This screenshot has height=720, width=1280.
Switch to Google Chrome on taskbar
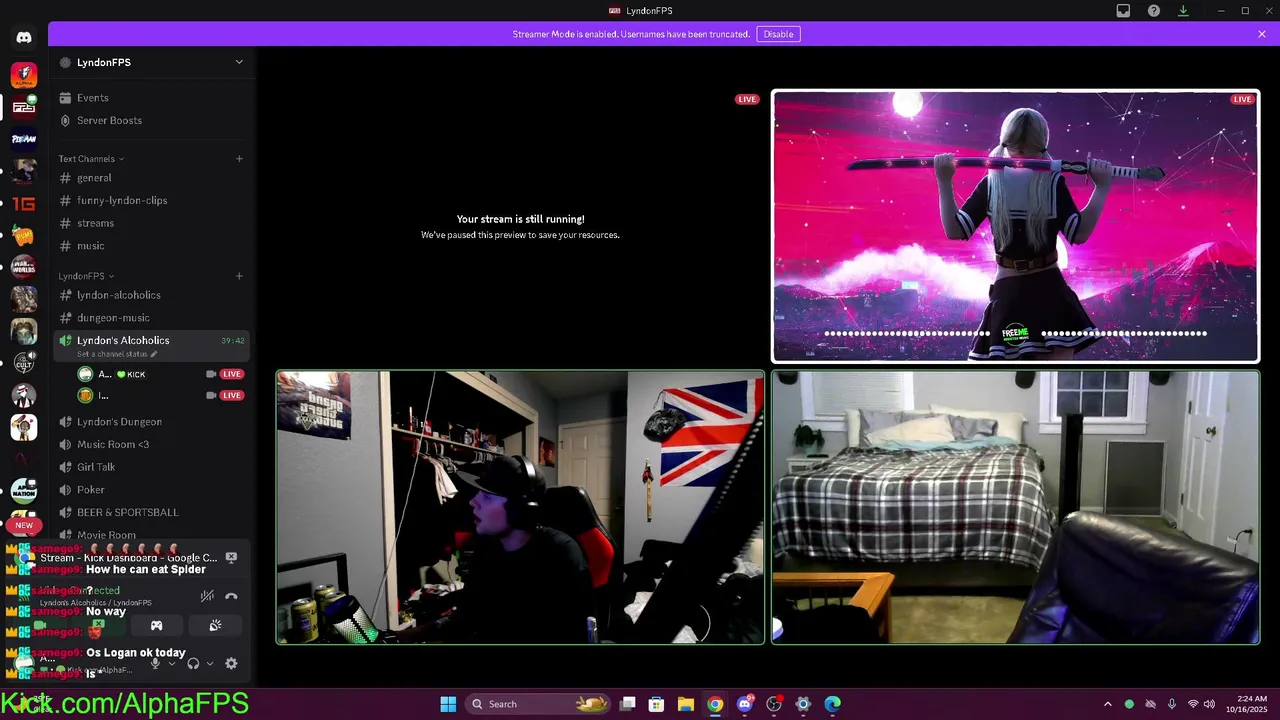tap(715, 704)
